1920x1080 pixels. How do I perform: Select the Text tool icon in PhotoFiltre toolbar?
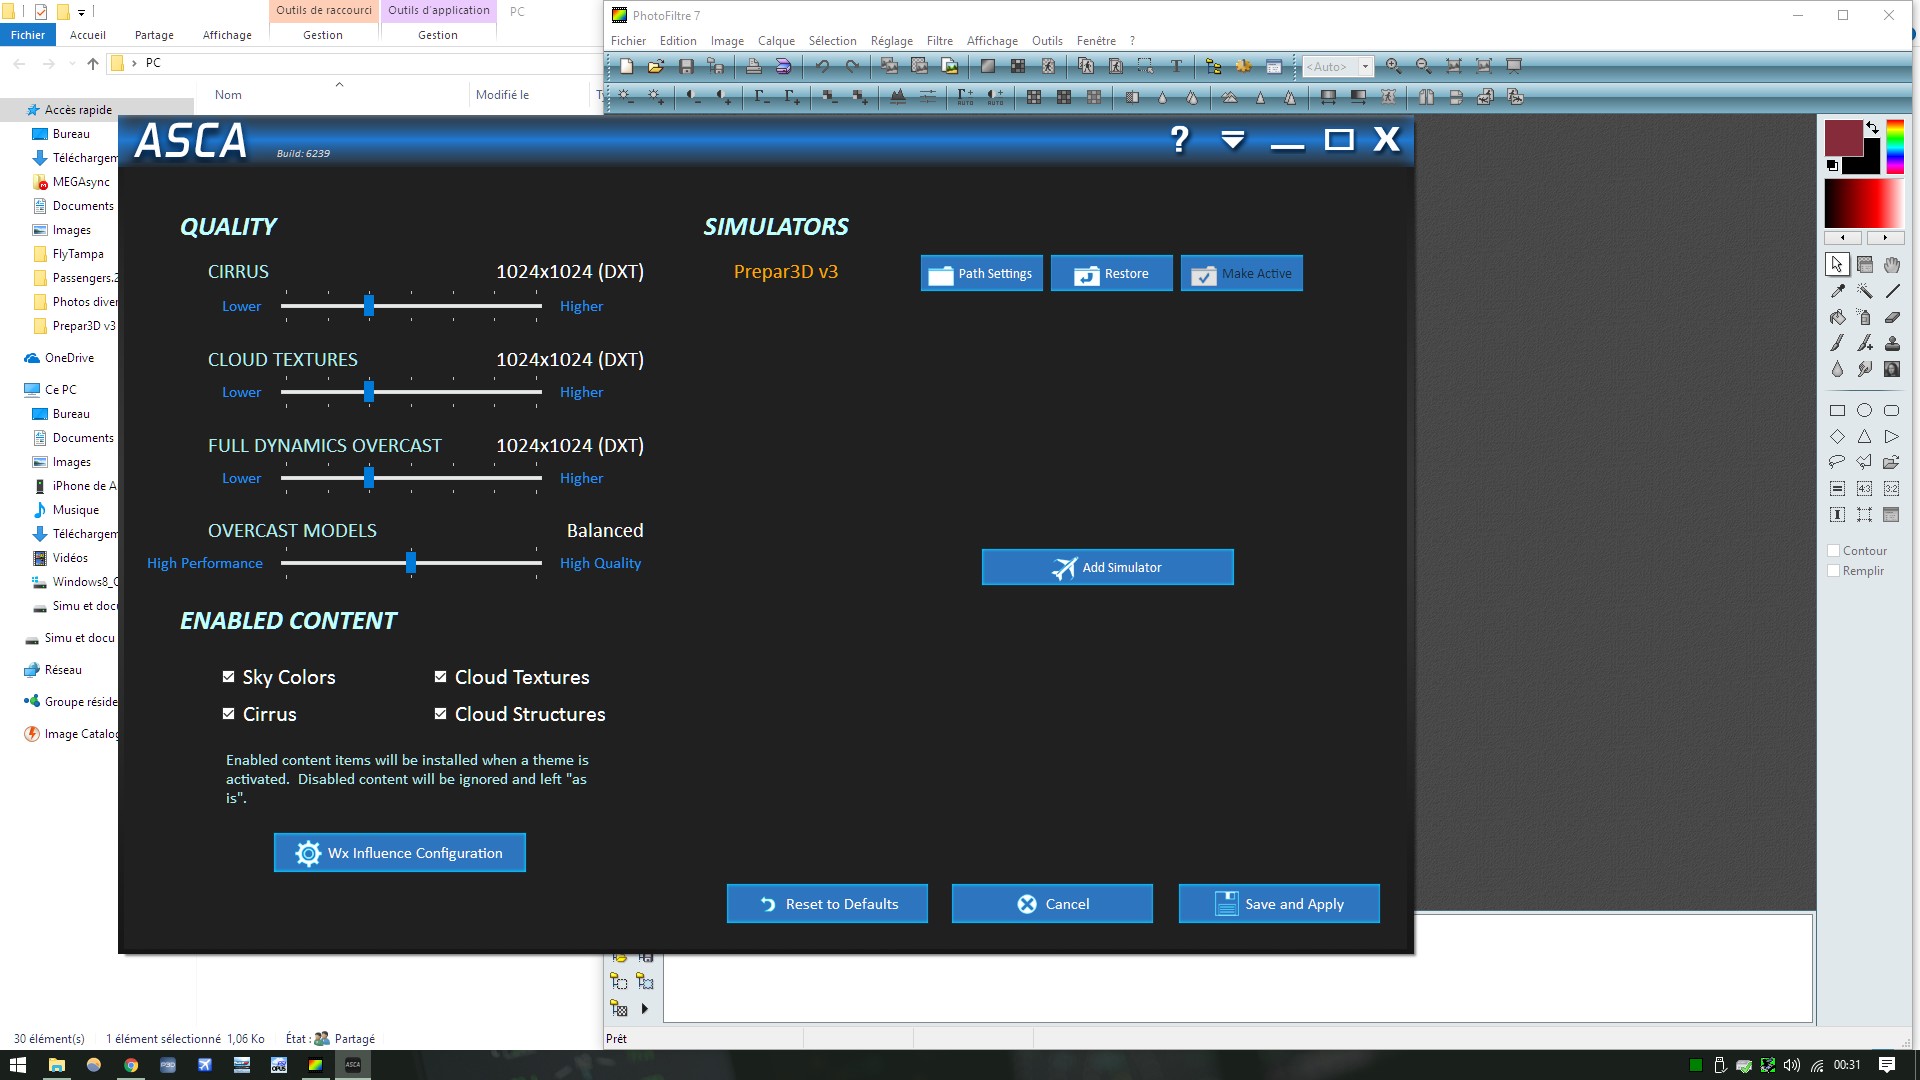pyautogui.click(x=1176, y=66)
